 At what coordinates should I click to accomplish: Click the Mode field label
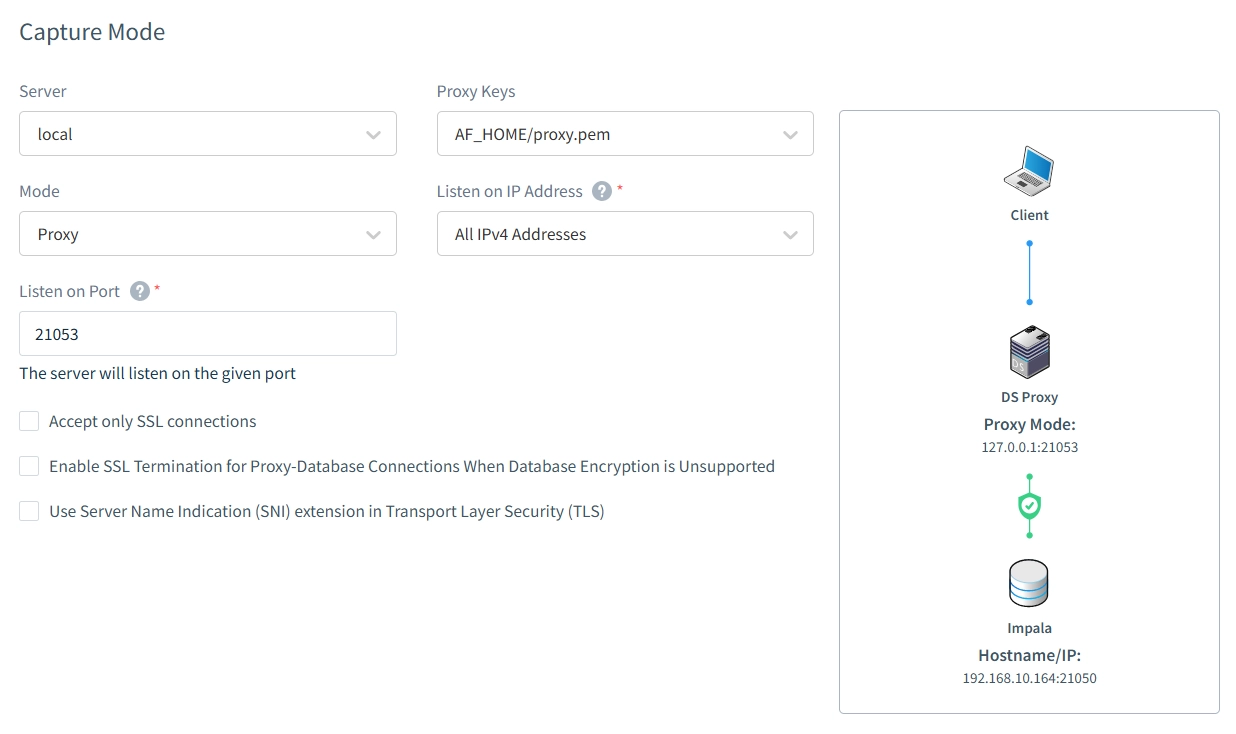tap(40, 191)
